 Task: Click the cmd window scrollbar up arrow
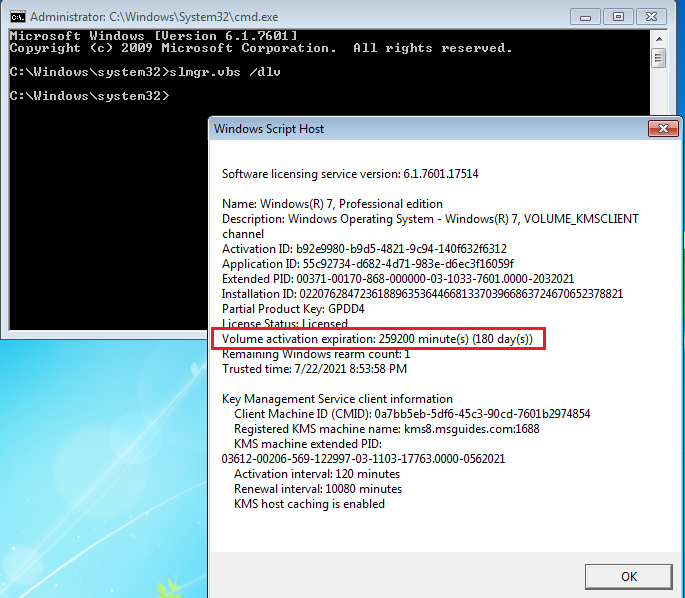(659, 39)
